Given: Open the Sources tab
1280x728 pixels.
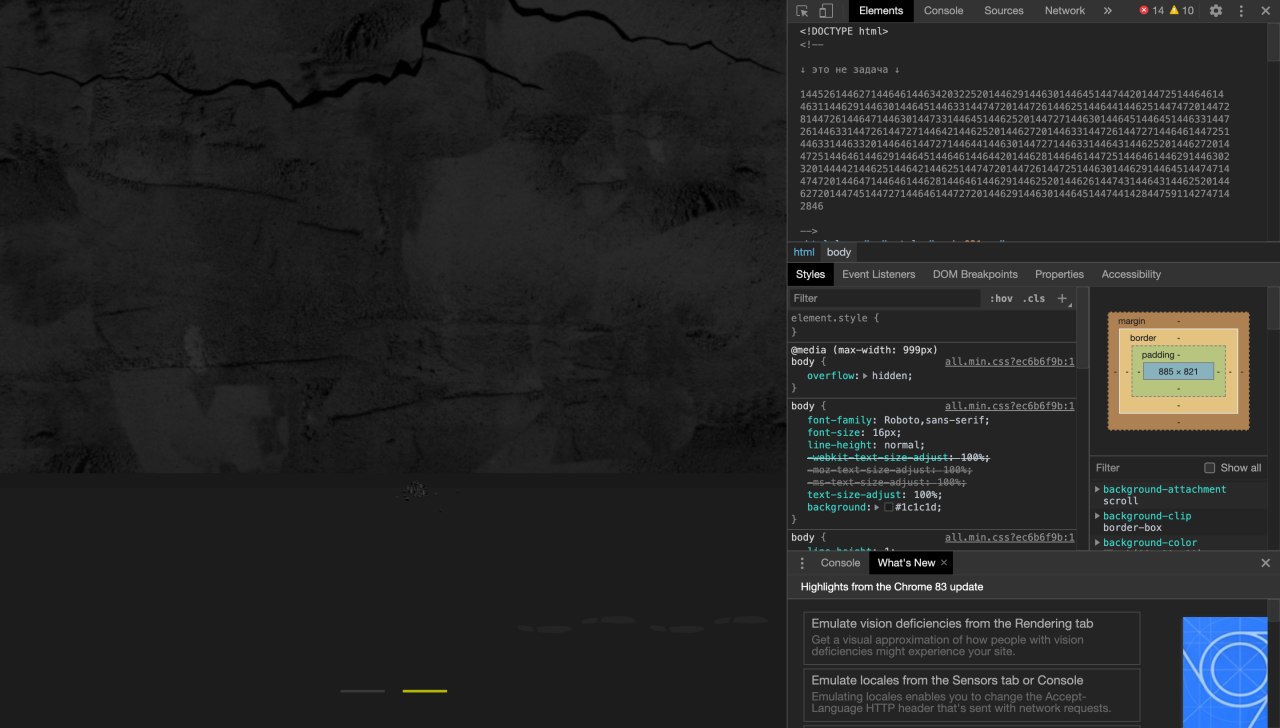Looking at the screenshot, I should click(1003, 11).
